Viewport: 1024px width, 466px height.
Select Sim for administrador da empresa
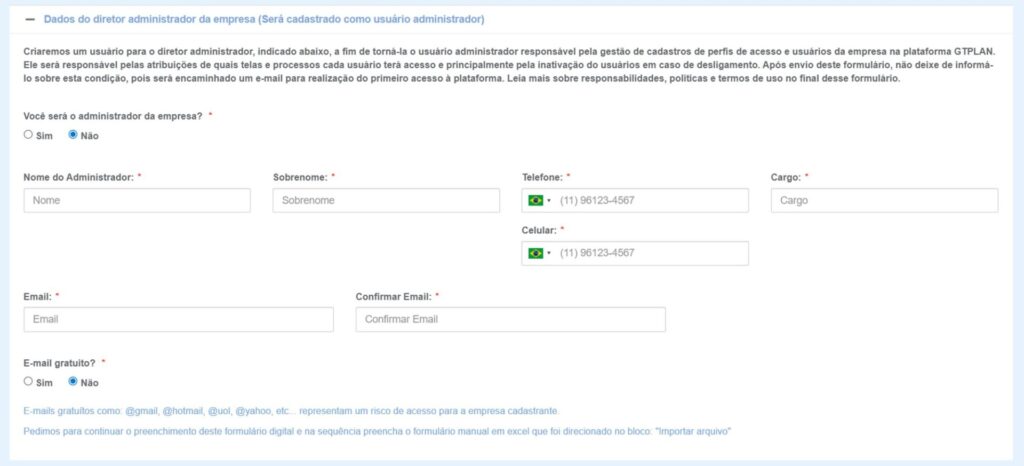coord(27,135)
